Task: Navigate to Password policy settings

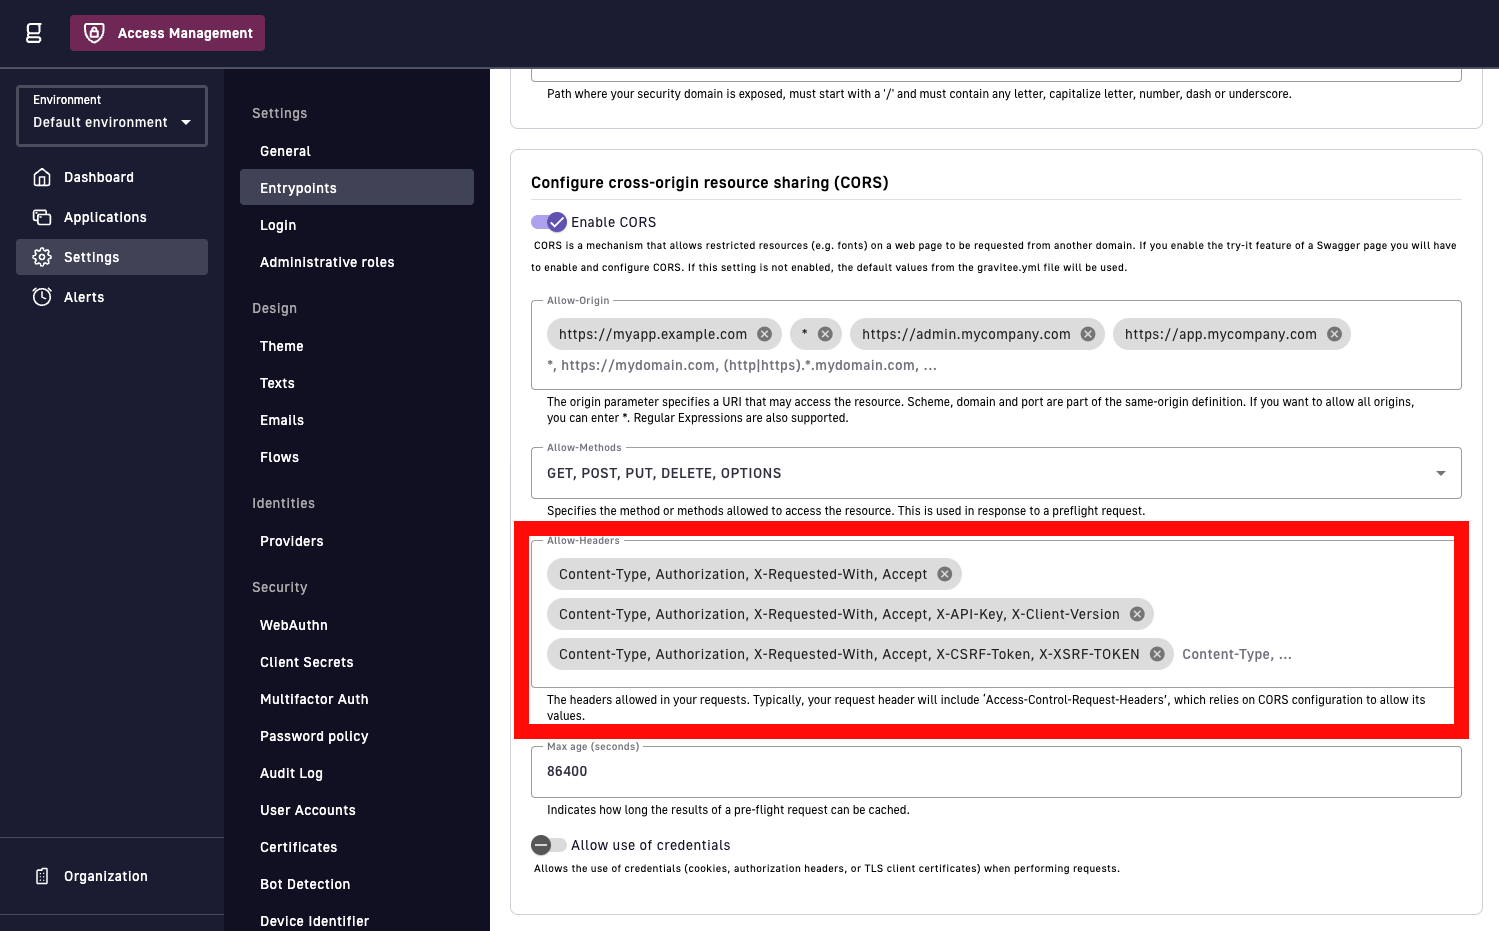Action: pos(314,736)
